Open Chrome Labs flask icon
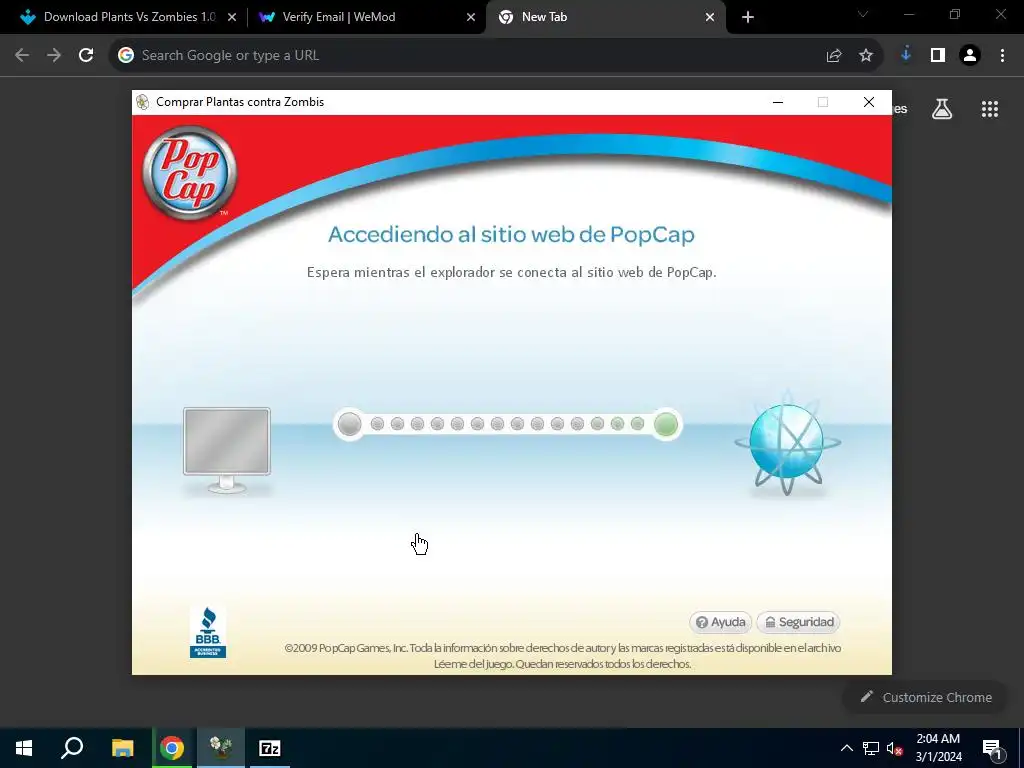This screenshot has height=768, width=1024. pos(942,109)
